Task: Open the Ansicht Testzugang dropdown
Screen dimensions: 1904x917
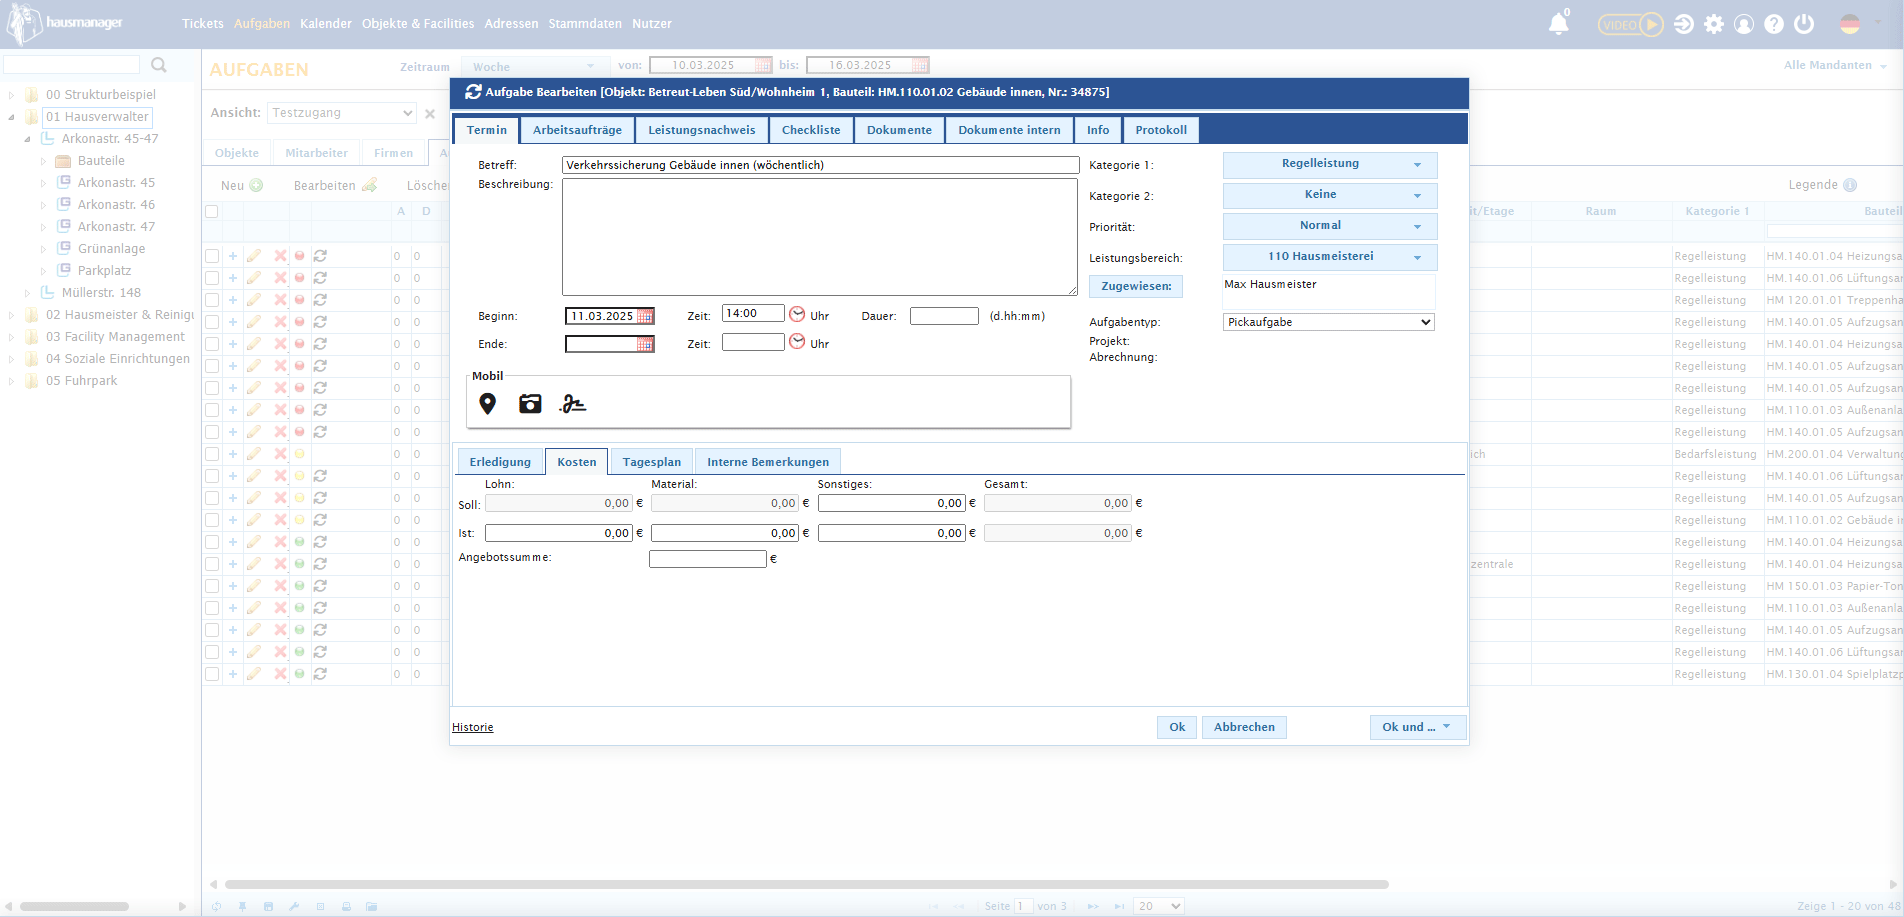Action: point(342,113)
